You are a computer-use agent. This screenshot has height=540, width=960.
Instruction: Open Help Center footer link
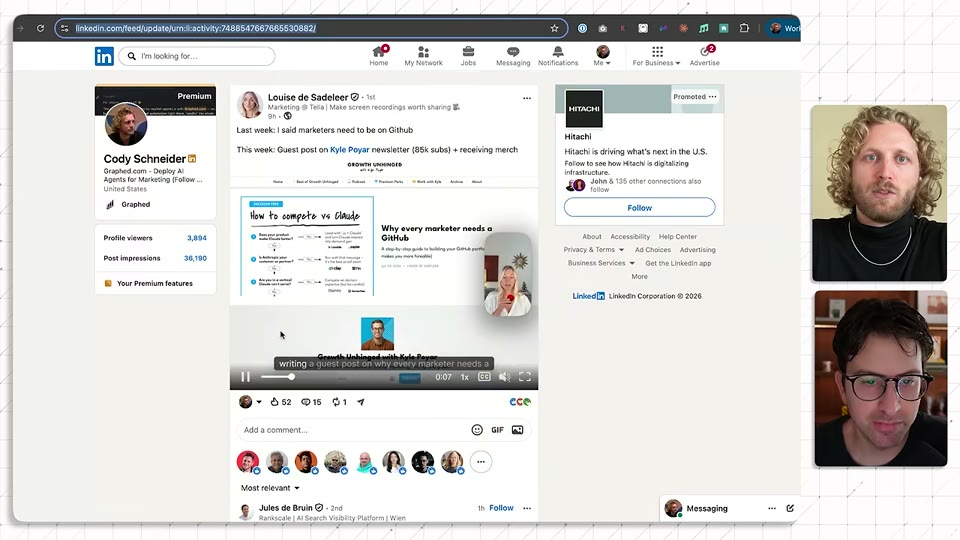pos(678,237)
